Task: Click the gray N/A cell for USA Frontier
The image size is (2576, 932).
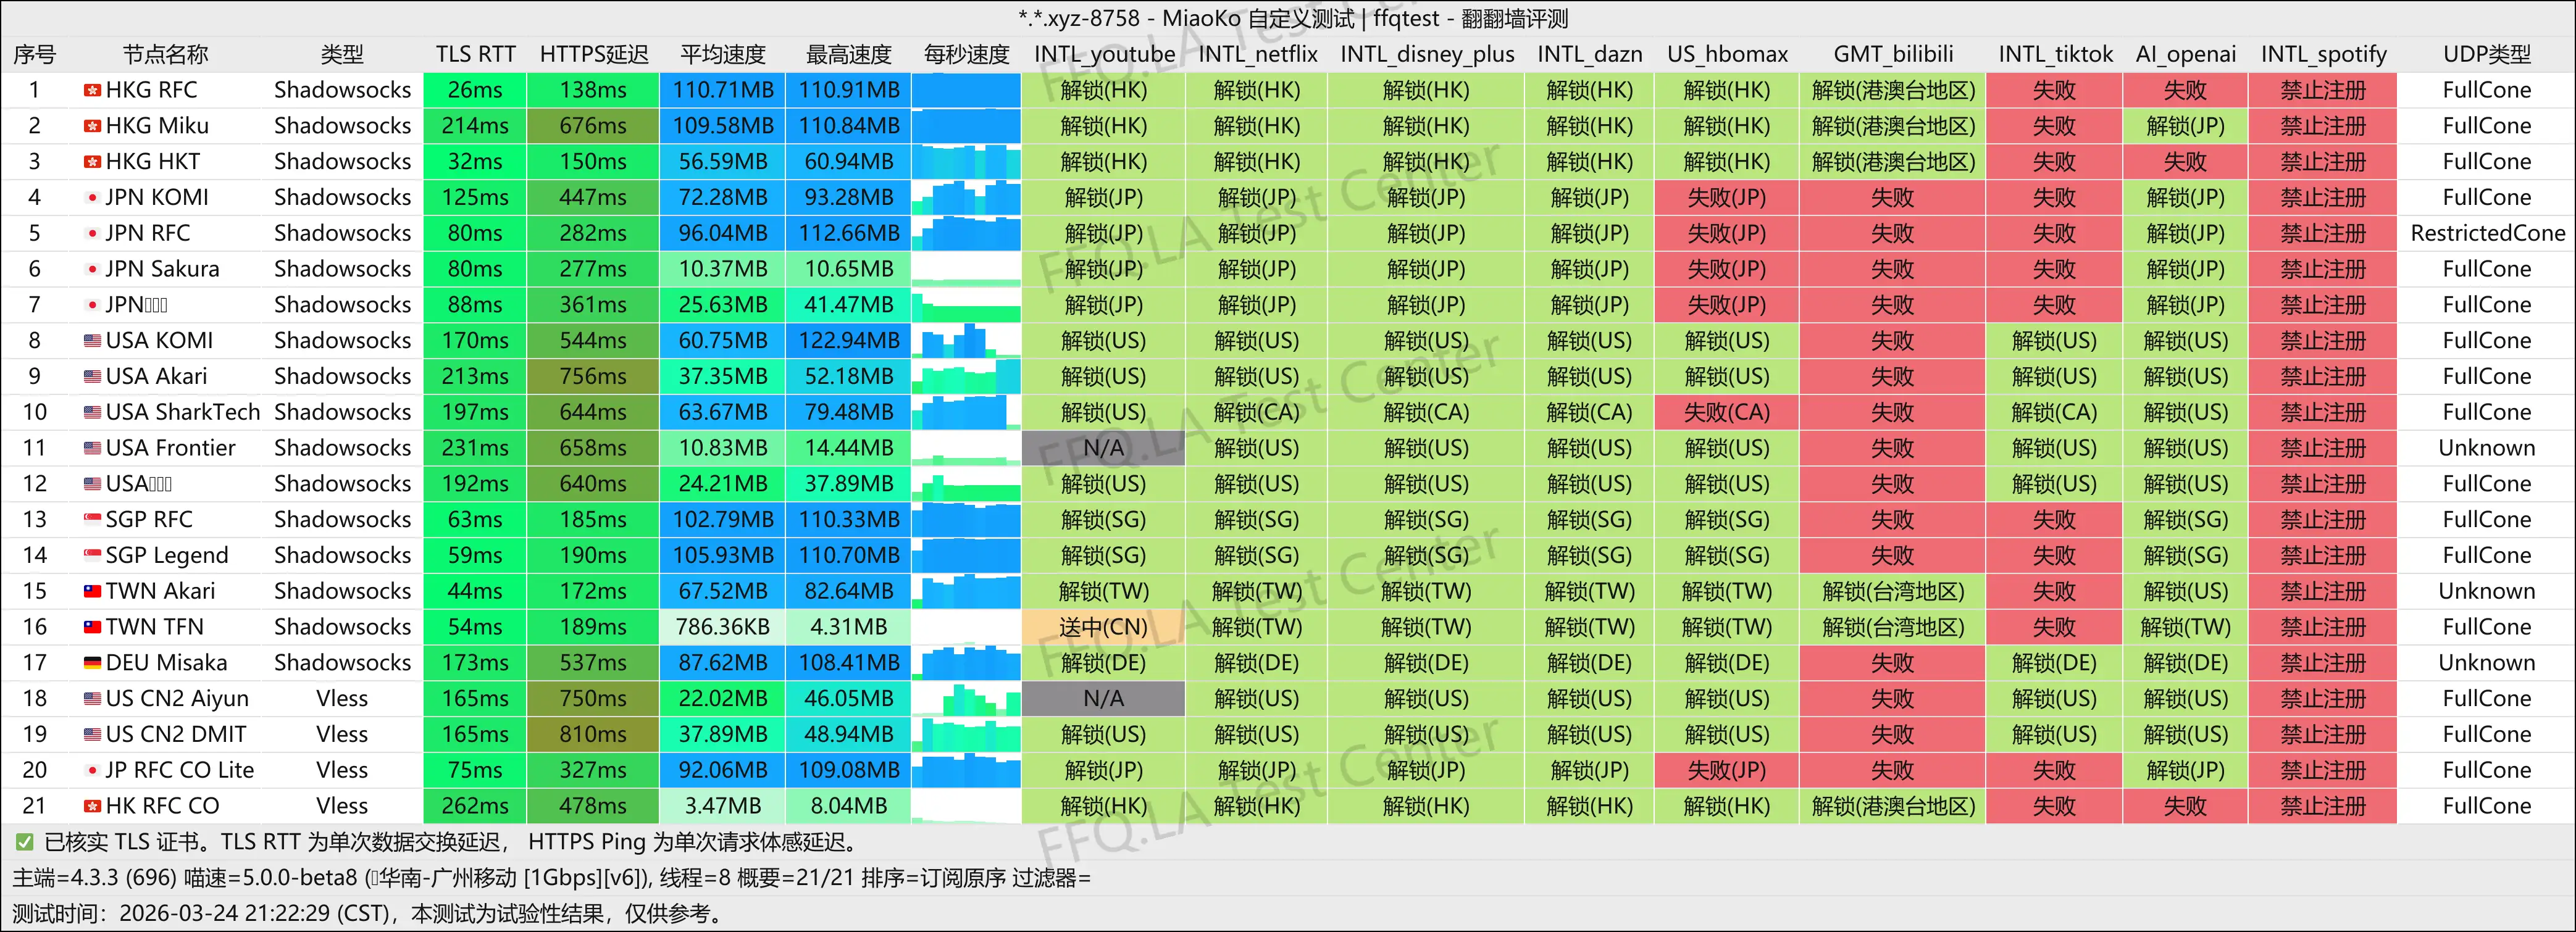Action: (1103, 448)
